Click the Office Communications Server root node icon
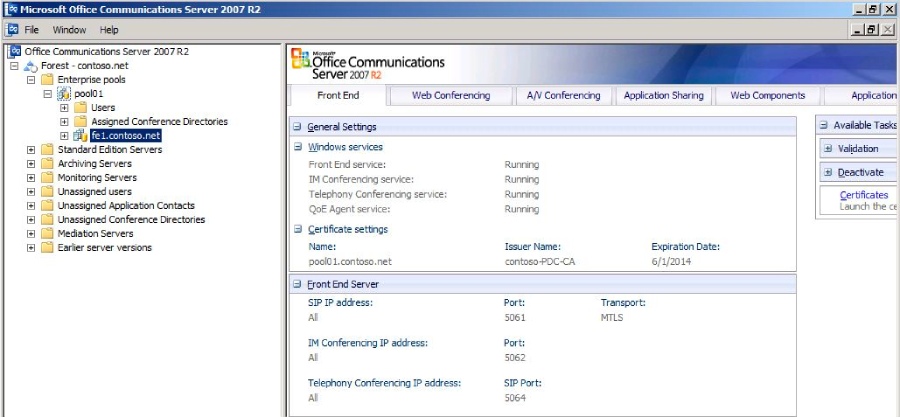This screenshot has width=900, height=417. click(14, 52)
